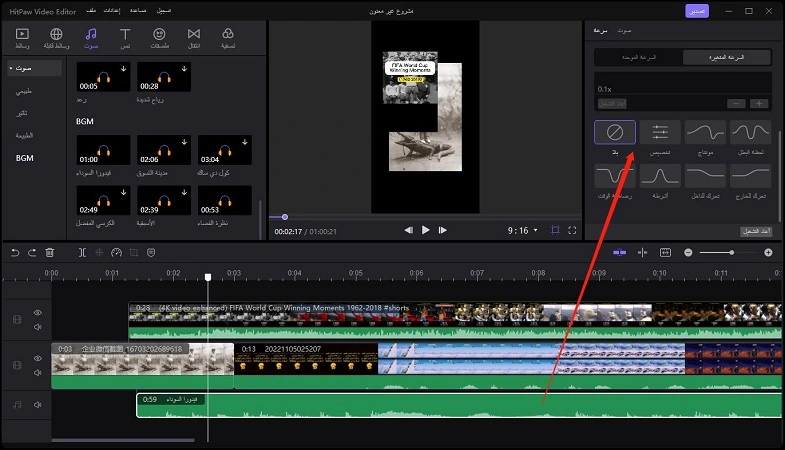Mute the bottom audio music track
Viewport: 785px width, 450px height.
coord(38,404)
